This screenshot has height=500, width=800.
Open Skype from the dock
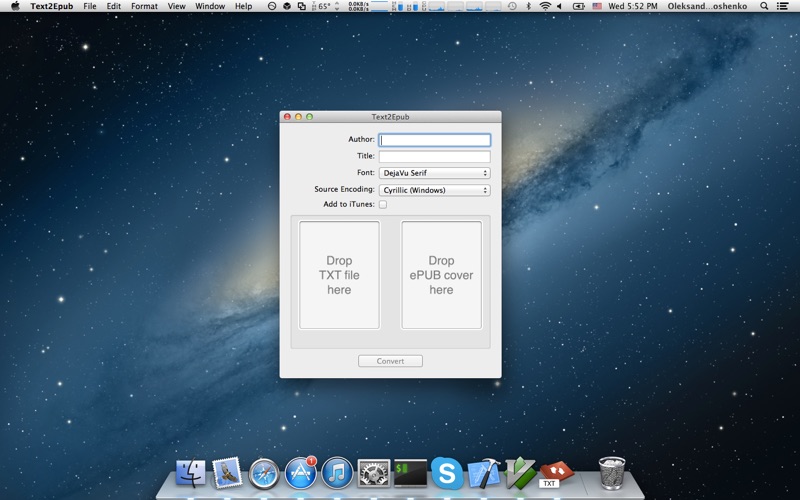tap(447, 473)
